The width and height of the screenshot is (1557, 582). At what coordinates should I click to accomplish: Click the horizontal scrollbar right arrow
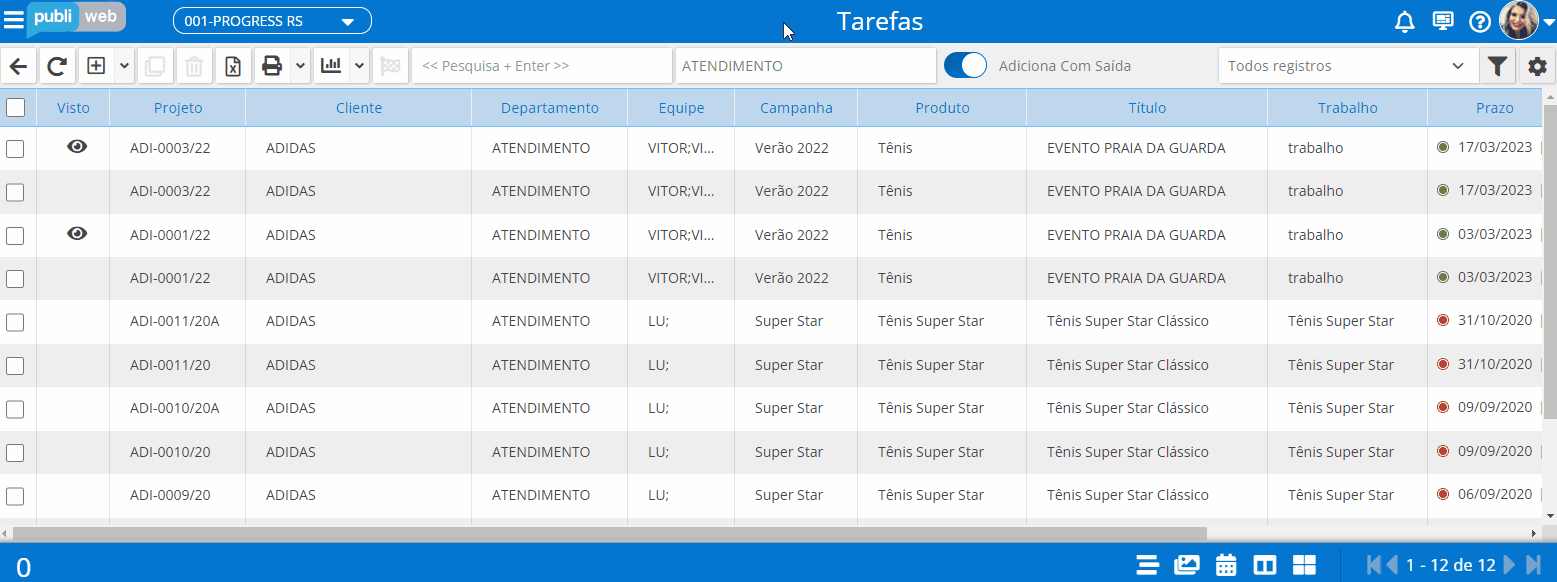point(1535,534)
